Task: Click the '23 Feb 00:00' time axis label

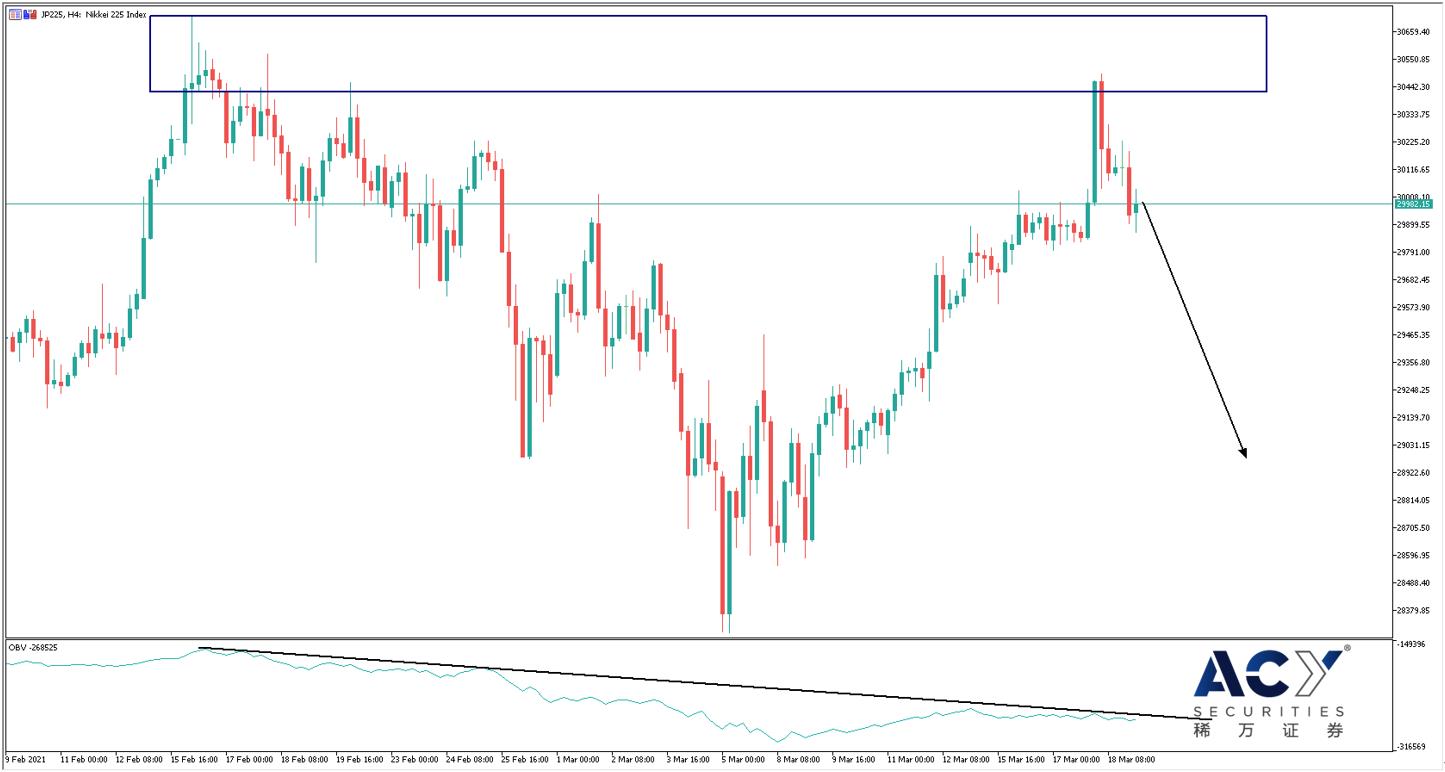Action: [414, 759]
